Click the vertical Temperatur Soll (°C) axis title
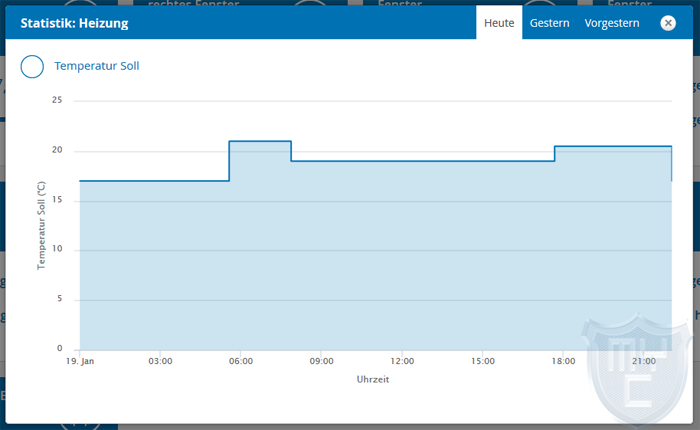This screenshot has height=430, width=700. [x=42, y=225]
